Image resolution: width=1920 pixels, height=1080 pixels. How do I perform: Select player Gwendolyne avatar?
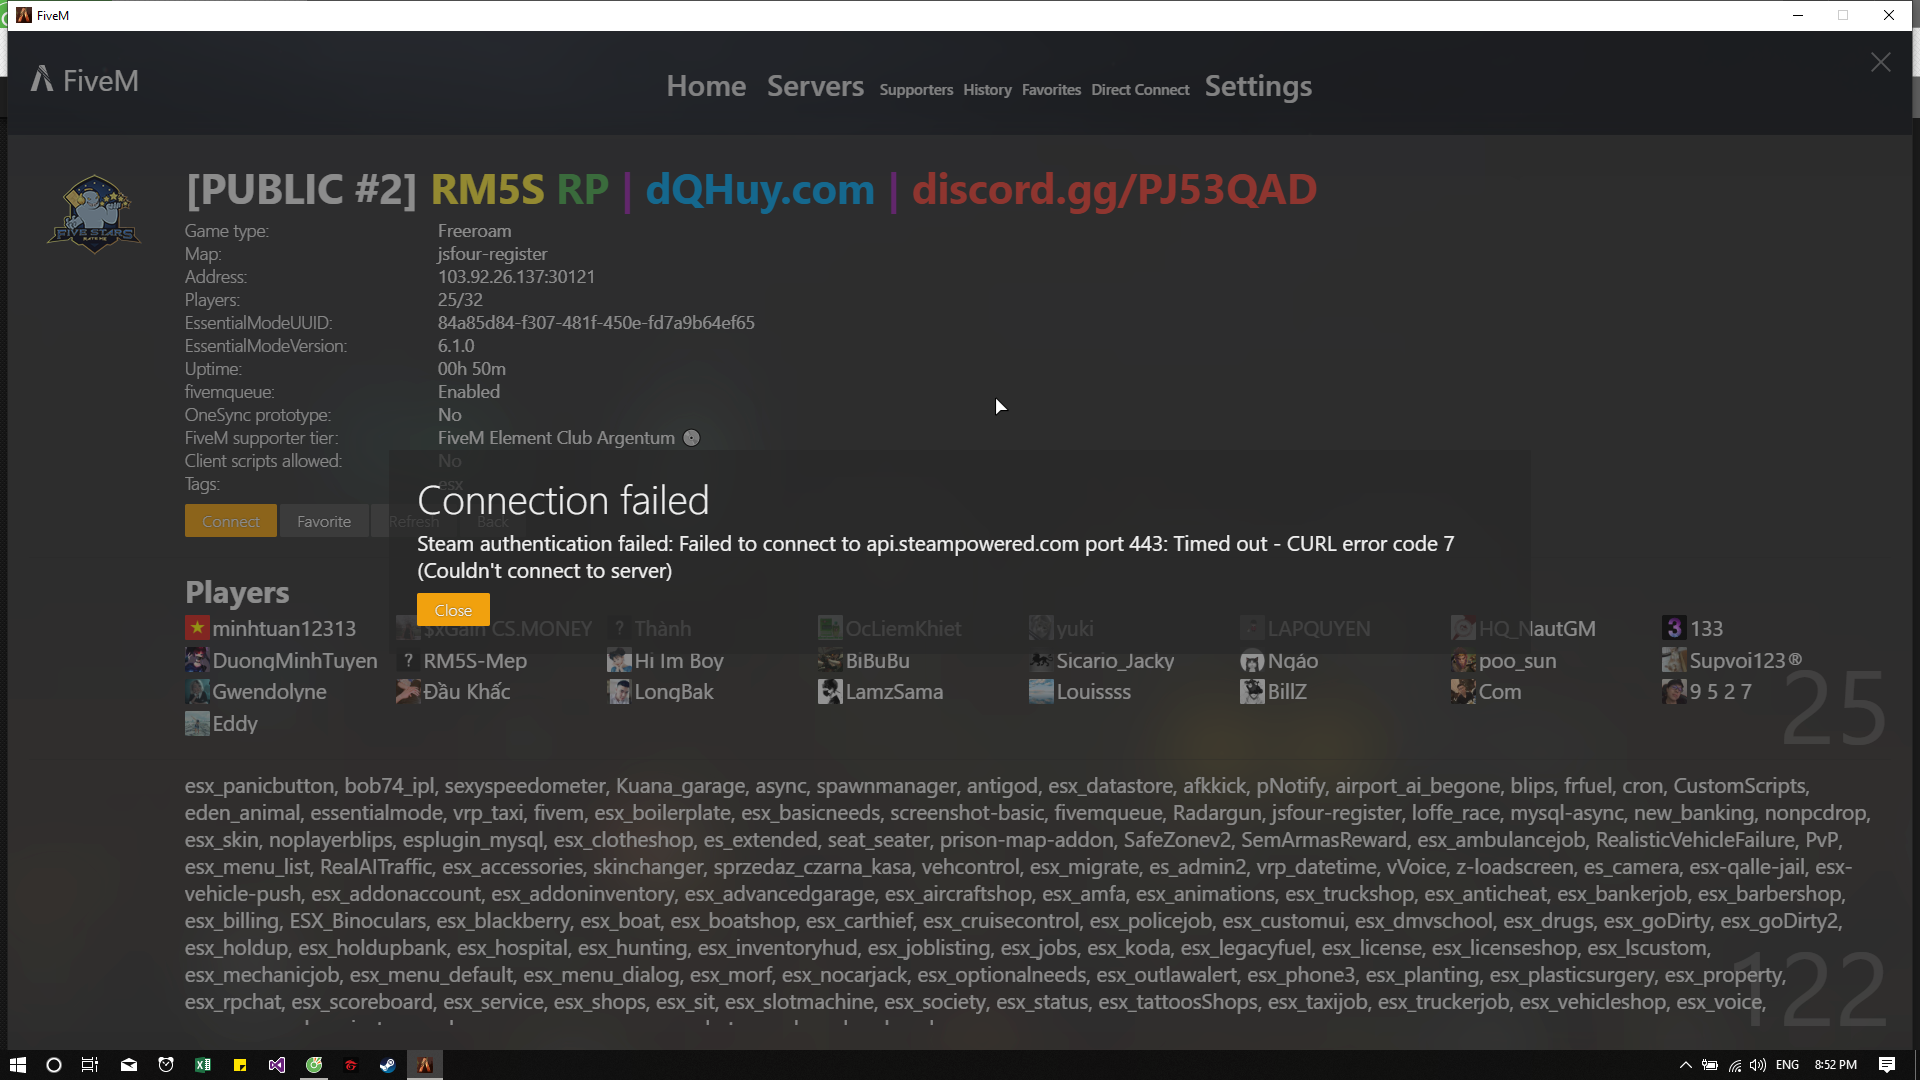tap(197, 691)
